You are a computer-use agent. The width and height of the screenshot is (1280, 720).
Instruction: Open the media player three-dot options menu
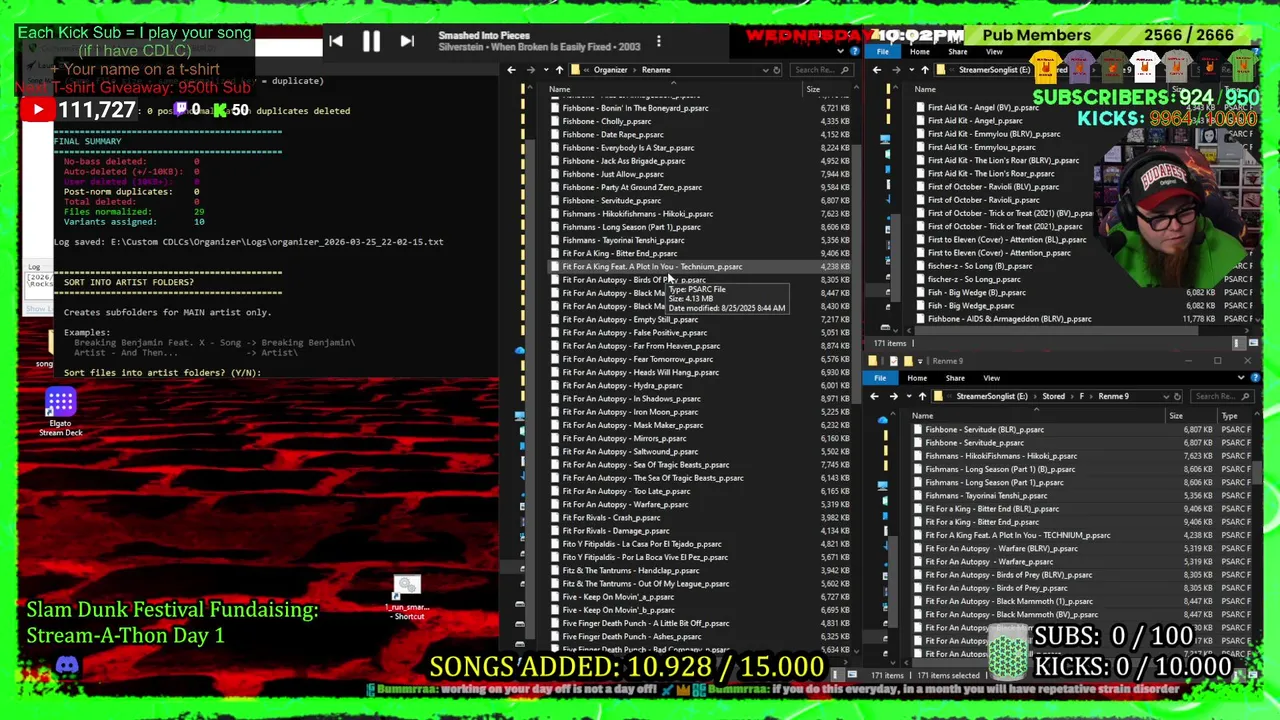658,41
